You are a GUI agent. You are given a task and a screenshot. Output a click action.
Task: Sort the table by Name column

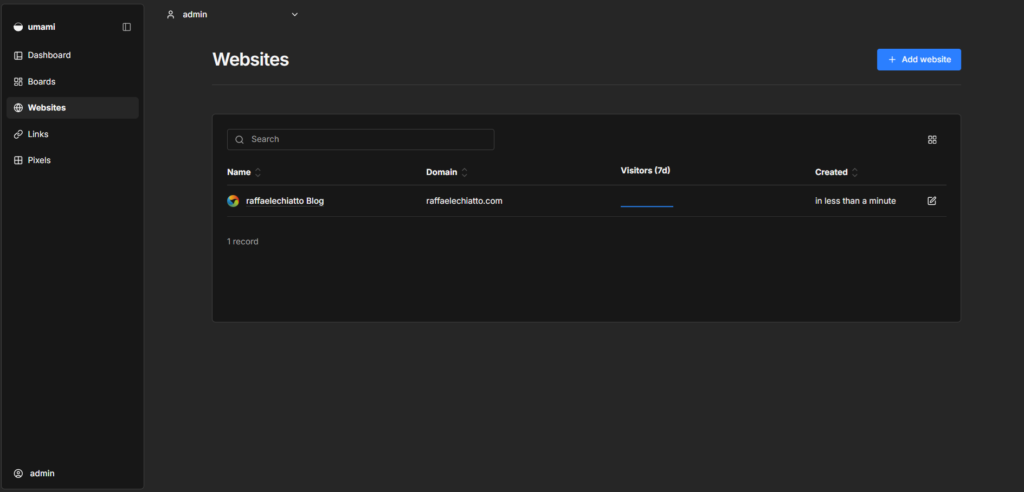[x=244, y=172]
